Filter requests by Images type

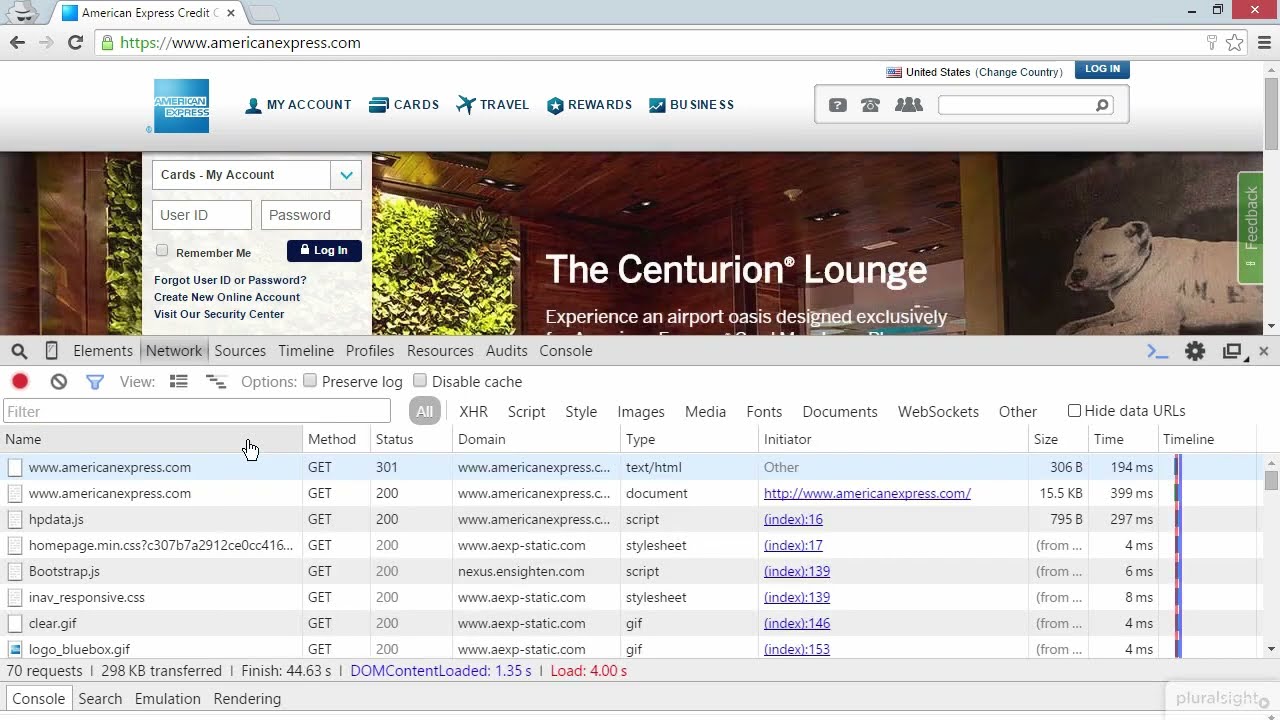pyautogui.click(x=641, y=412)
